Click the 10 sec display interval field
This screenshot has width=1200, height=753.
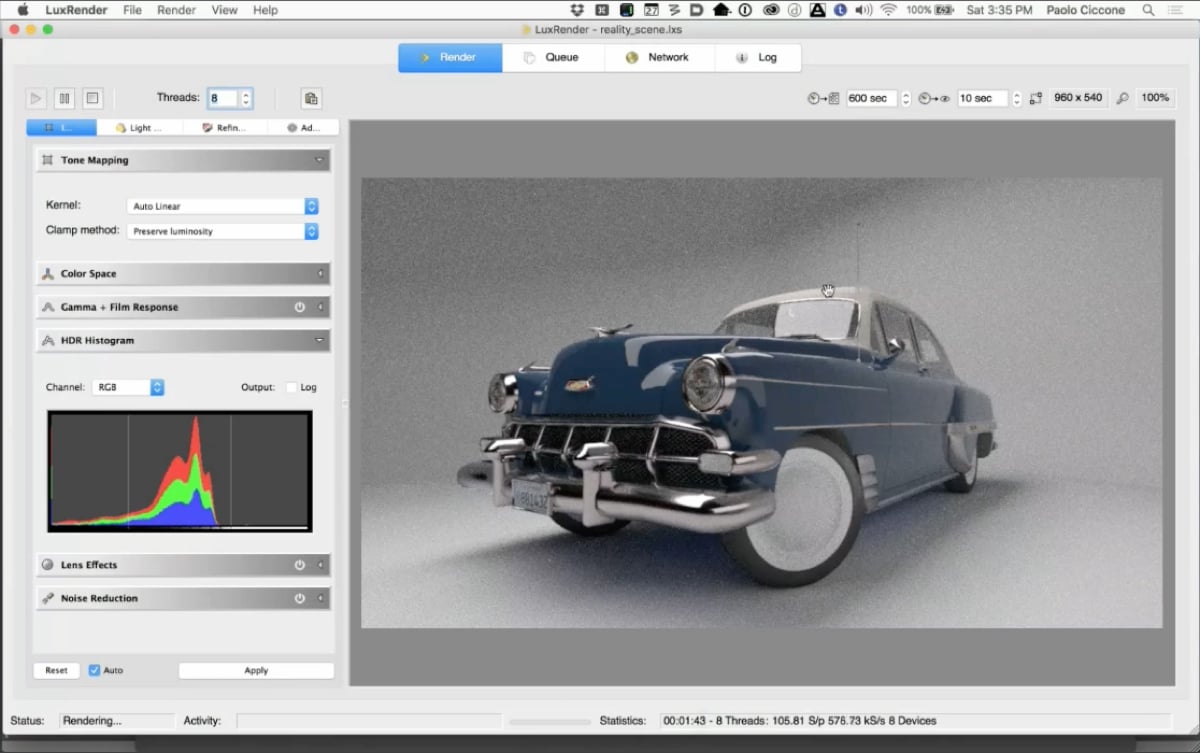point(982,98)
